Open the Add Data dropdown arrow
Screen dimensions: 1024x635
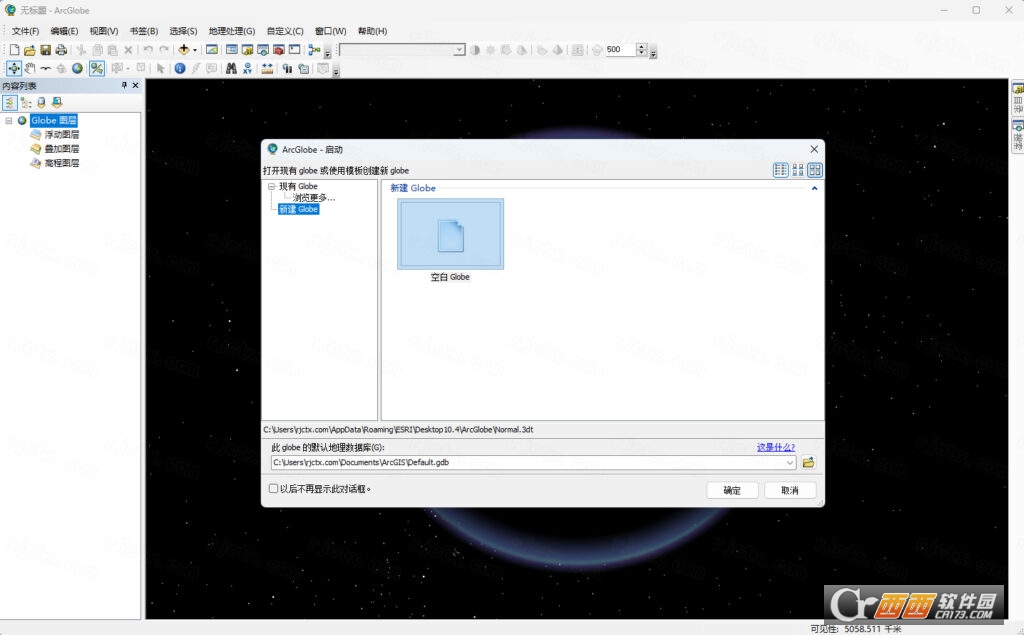(195, 50)
